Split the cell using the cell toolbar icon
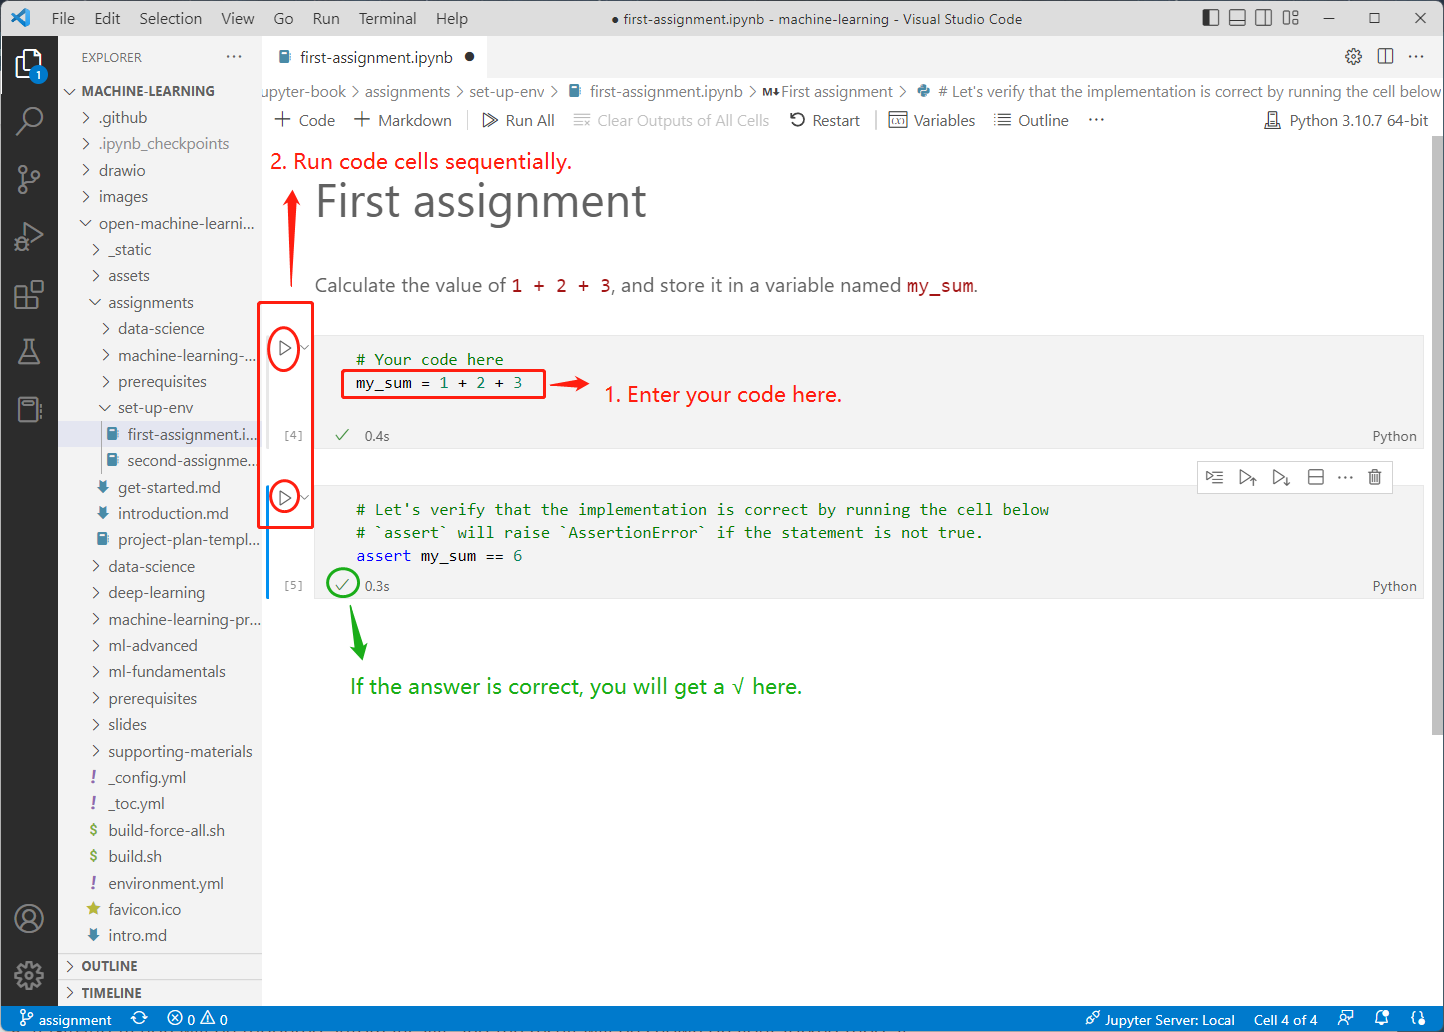Viewport: 1444px width, 1032px height. pos(1316,477)
